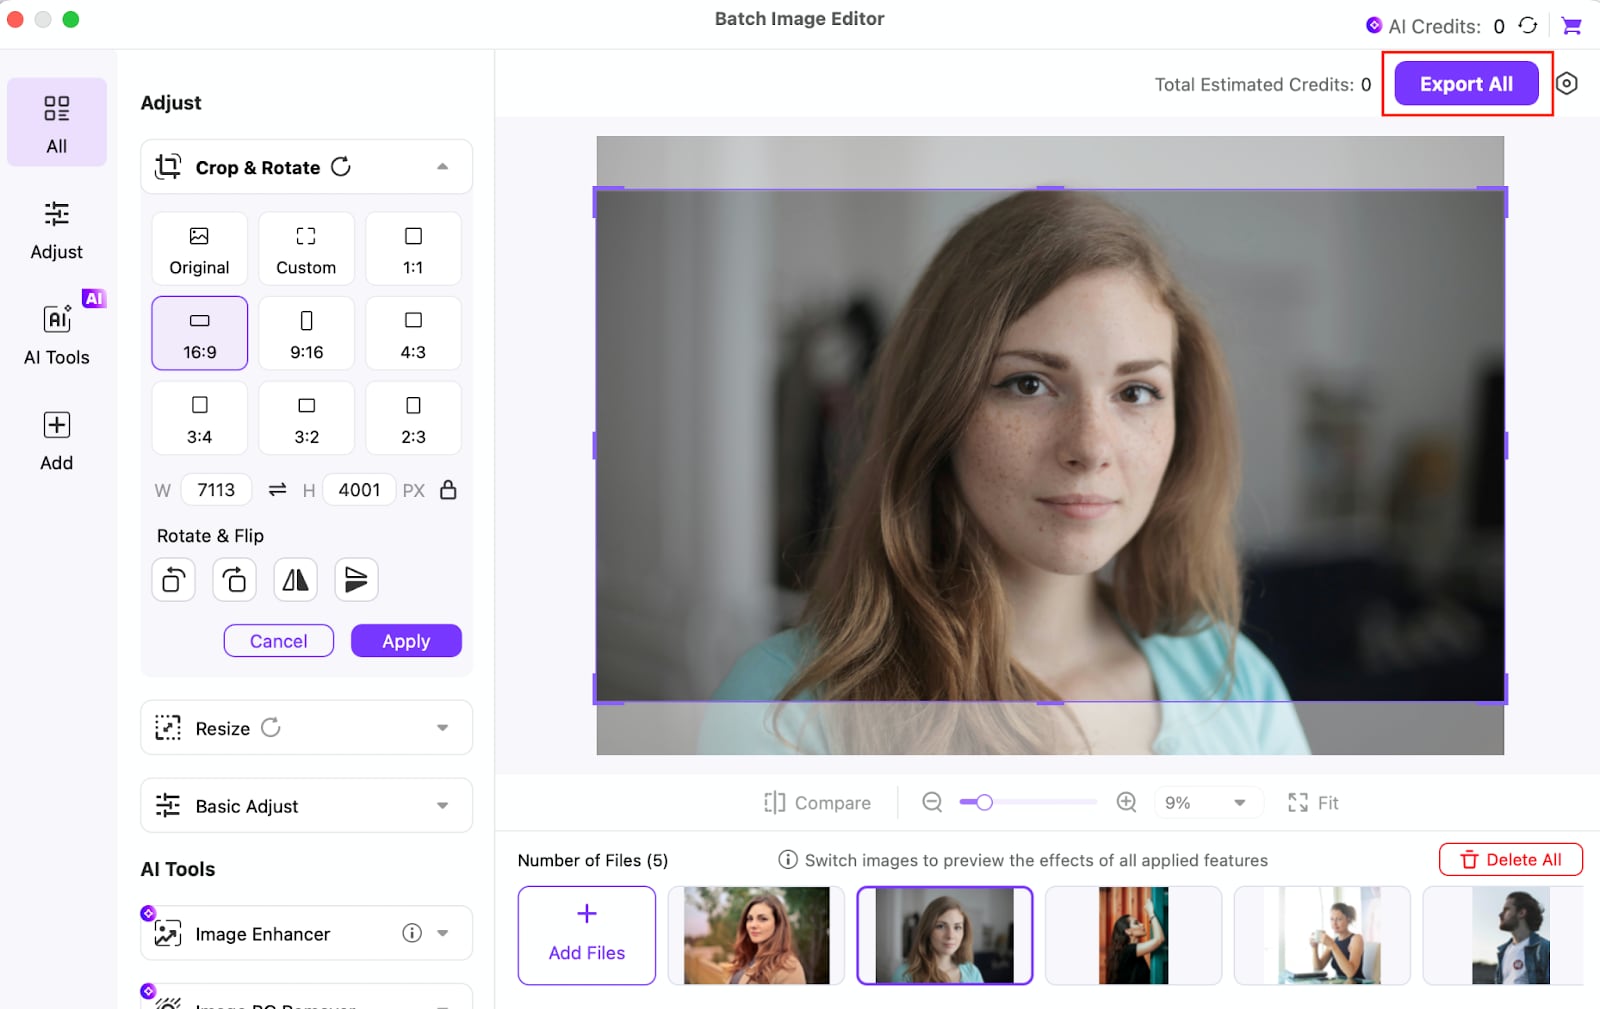Apply the crop settings
This screenshot has width=1600, height=1009.
406,641
